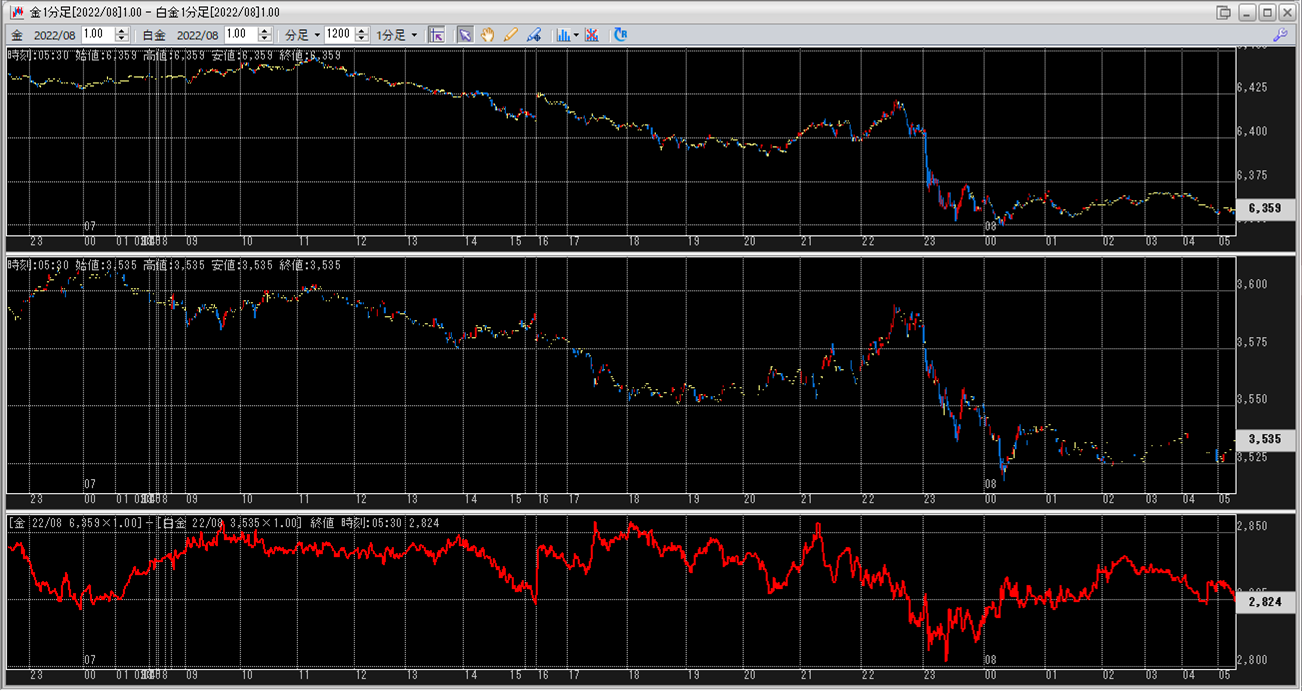Click the blue refresh reload icon
This screenshot has width=1302, height=691.
(x=620, y=34)
